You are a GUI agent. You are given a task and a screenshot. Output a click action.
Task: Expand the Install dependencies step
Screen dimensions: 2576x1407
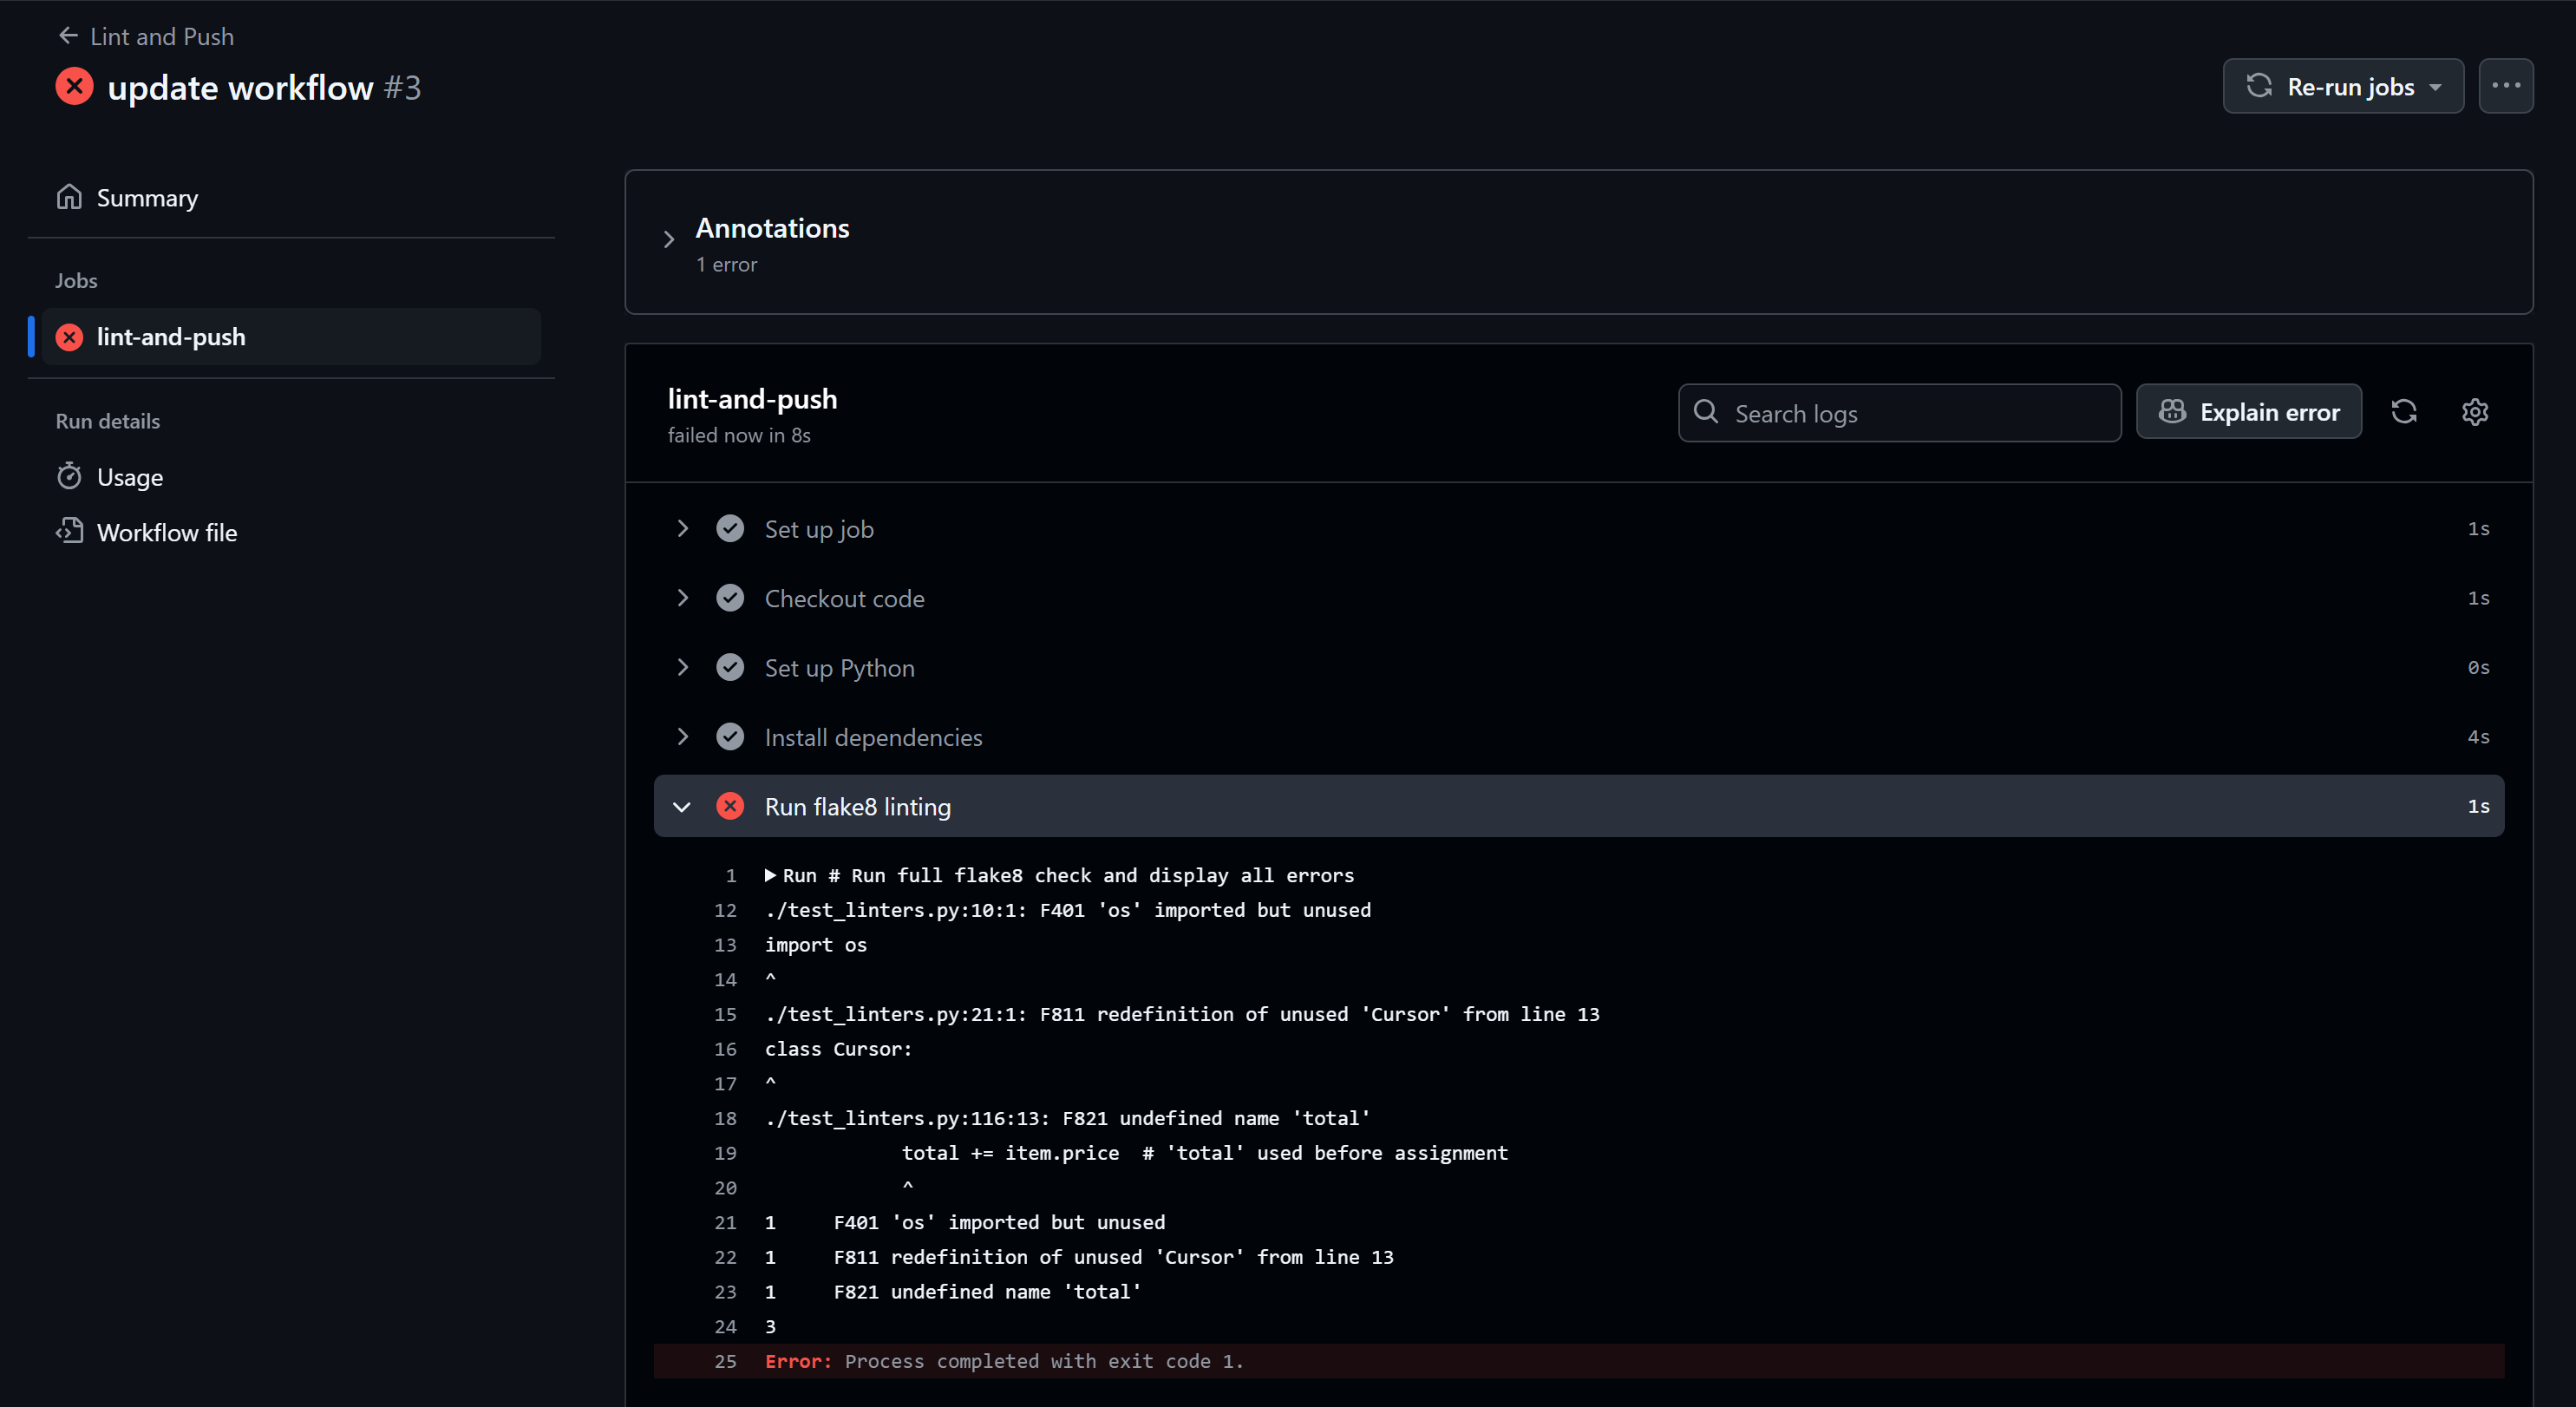(x=683, y=737)
